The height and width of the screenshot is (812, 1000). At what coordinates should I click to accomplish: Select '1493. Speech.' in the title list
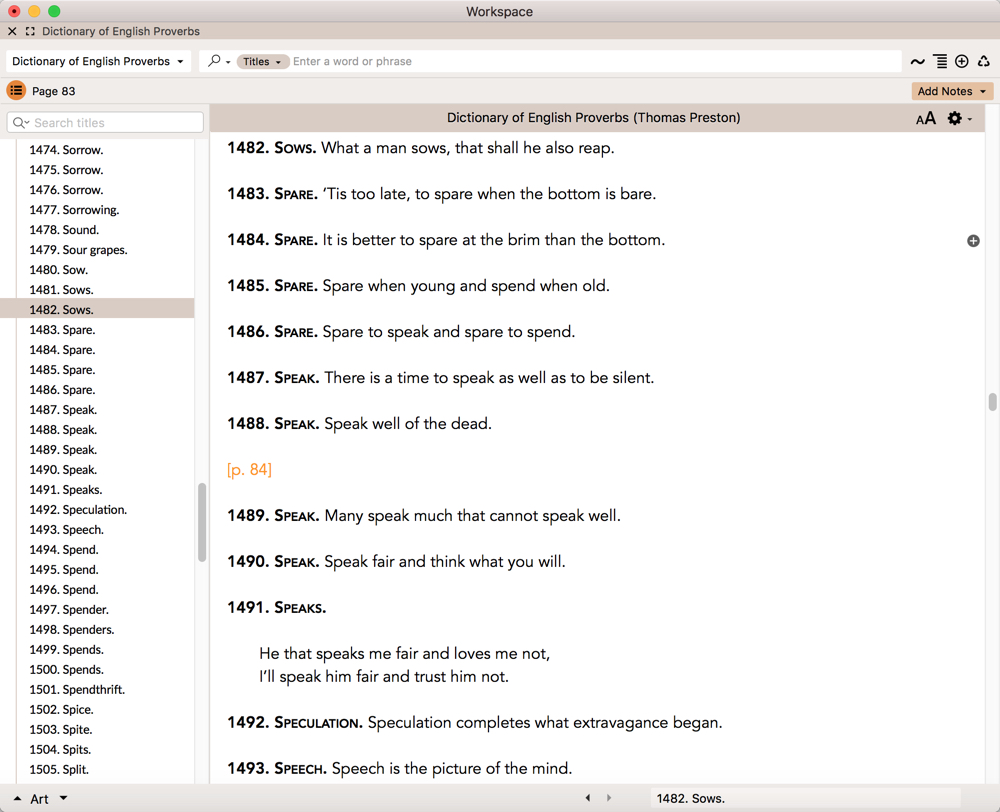(66, 529)
